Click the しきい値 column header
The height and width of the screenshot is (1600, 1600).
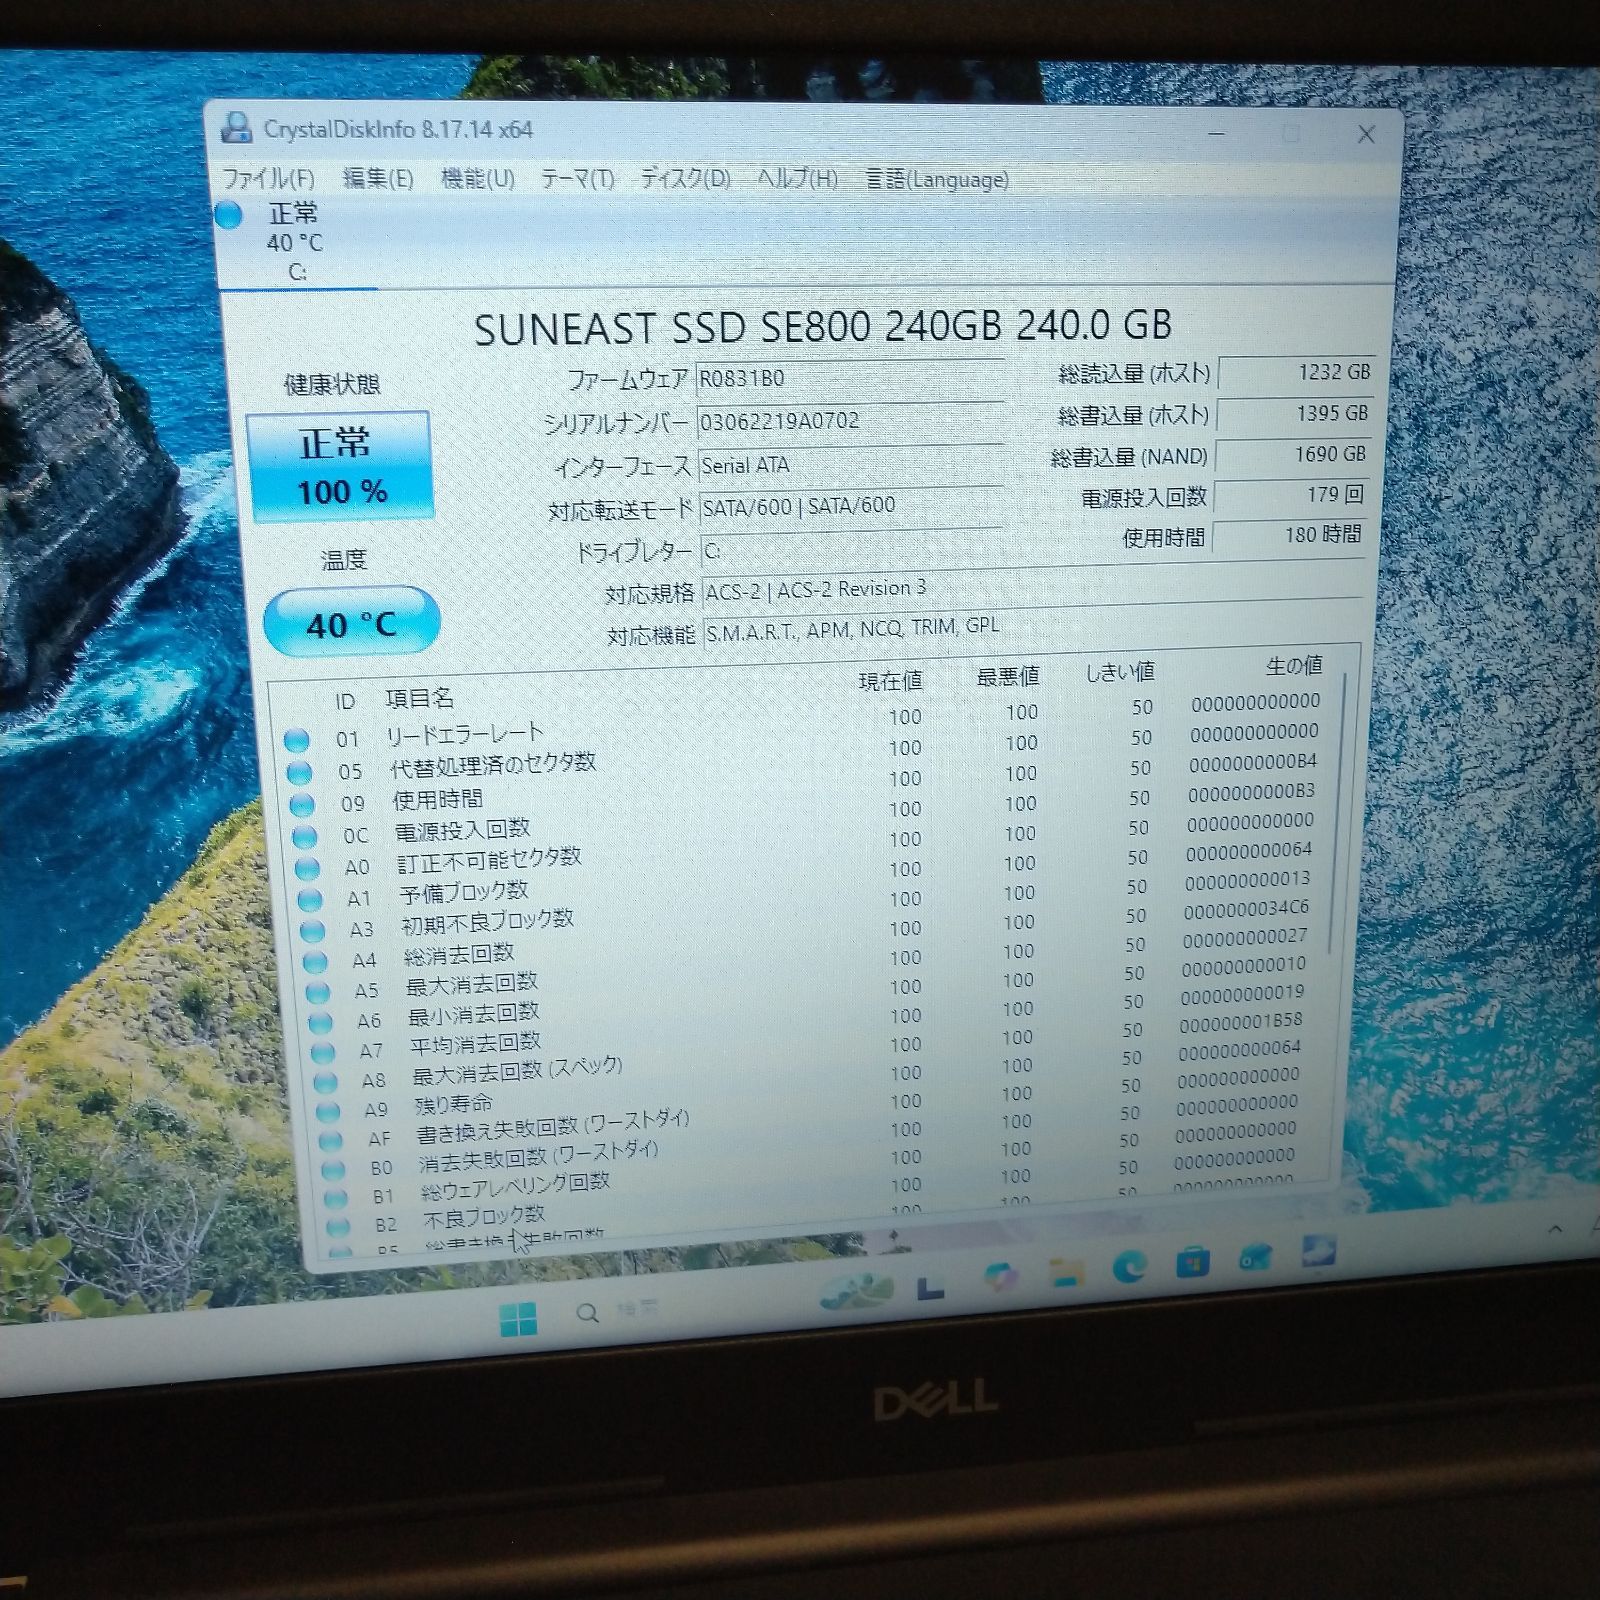[x=1121, y=672]
